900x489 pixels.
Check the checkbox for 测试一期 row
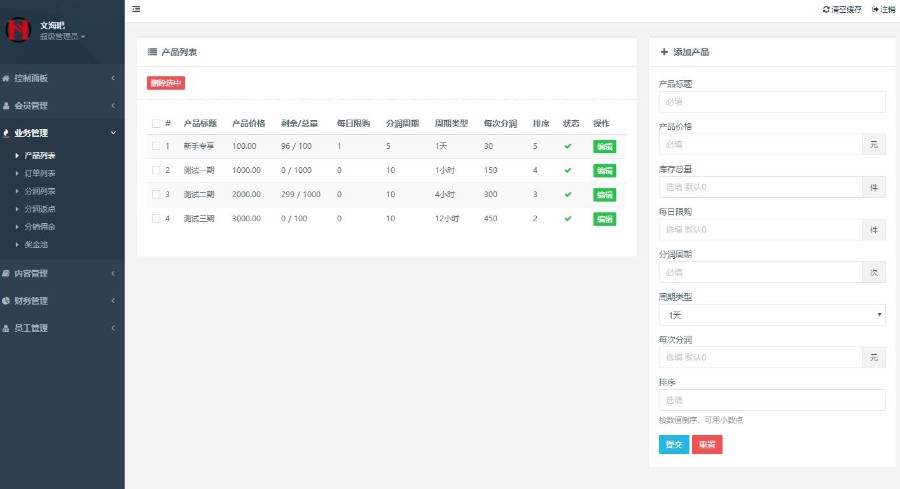155,170
